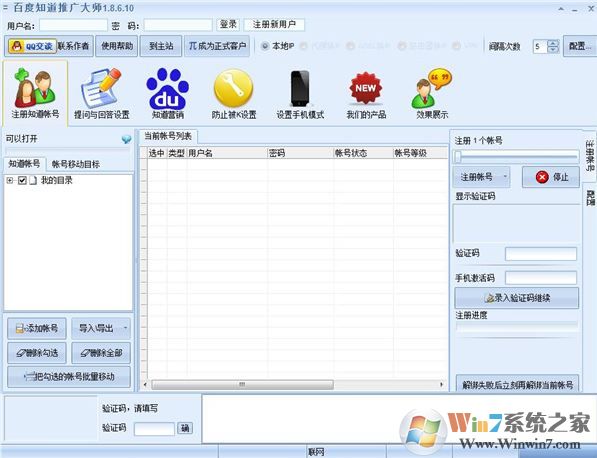Select the second vertical side tab
The width and height of the screenshot is (597, 458).
pos(589,197)
